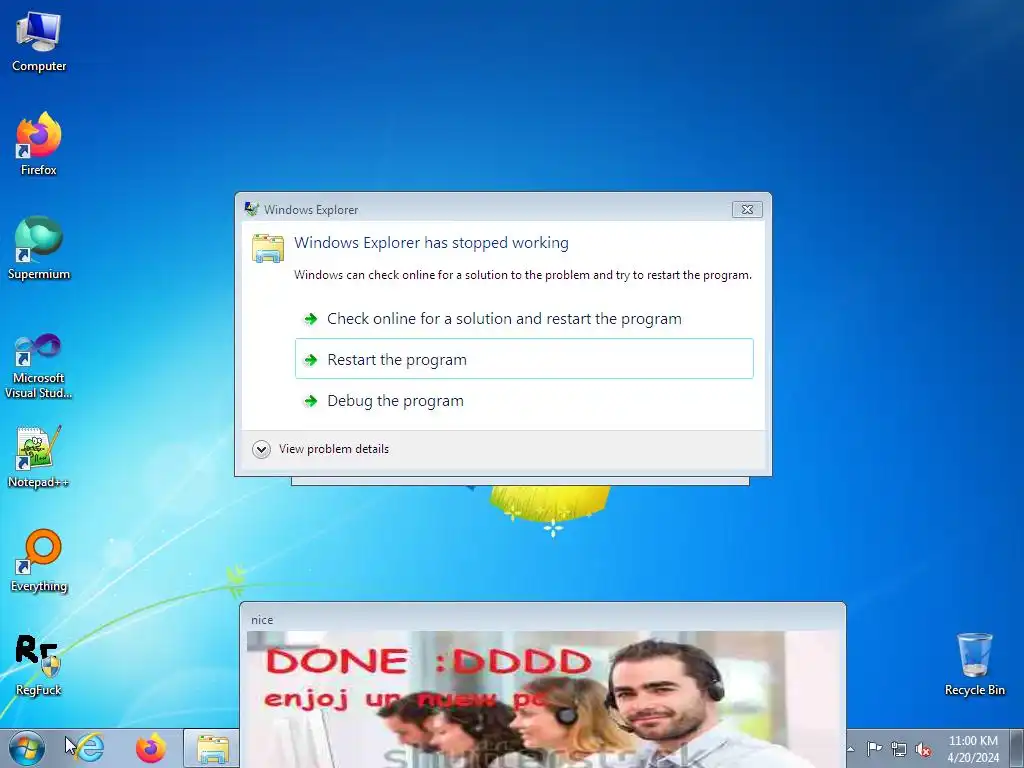Click the Firefox taskbar icon

point(151,748)
